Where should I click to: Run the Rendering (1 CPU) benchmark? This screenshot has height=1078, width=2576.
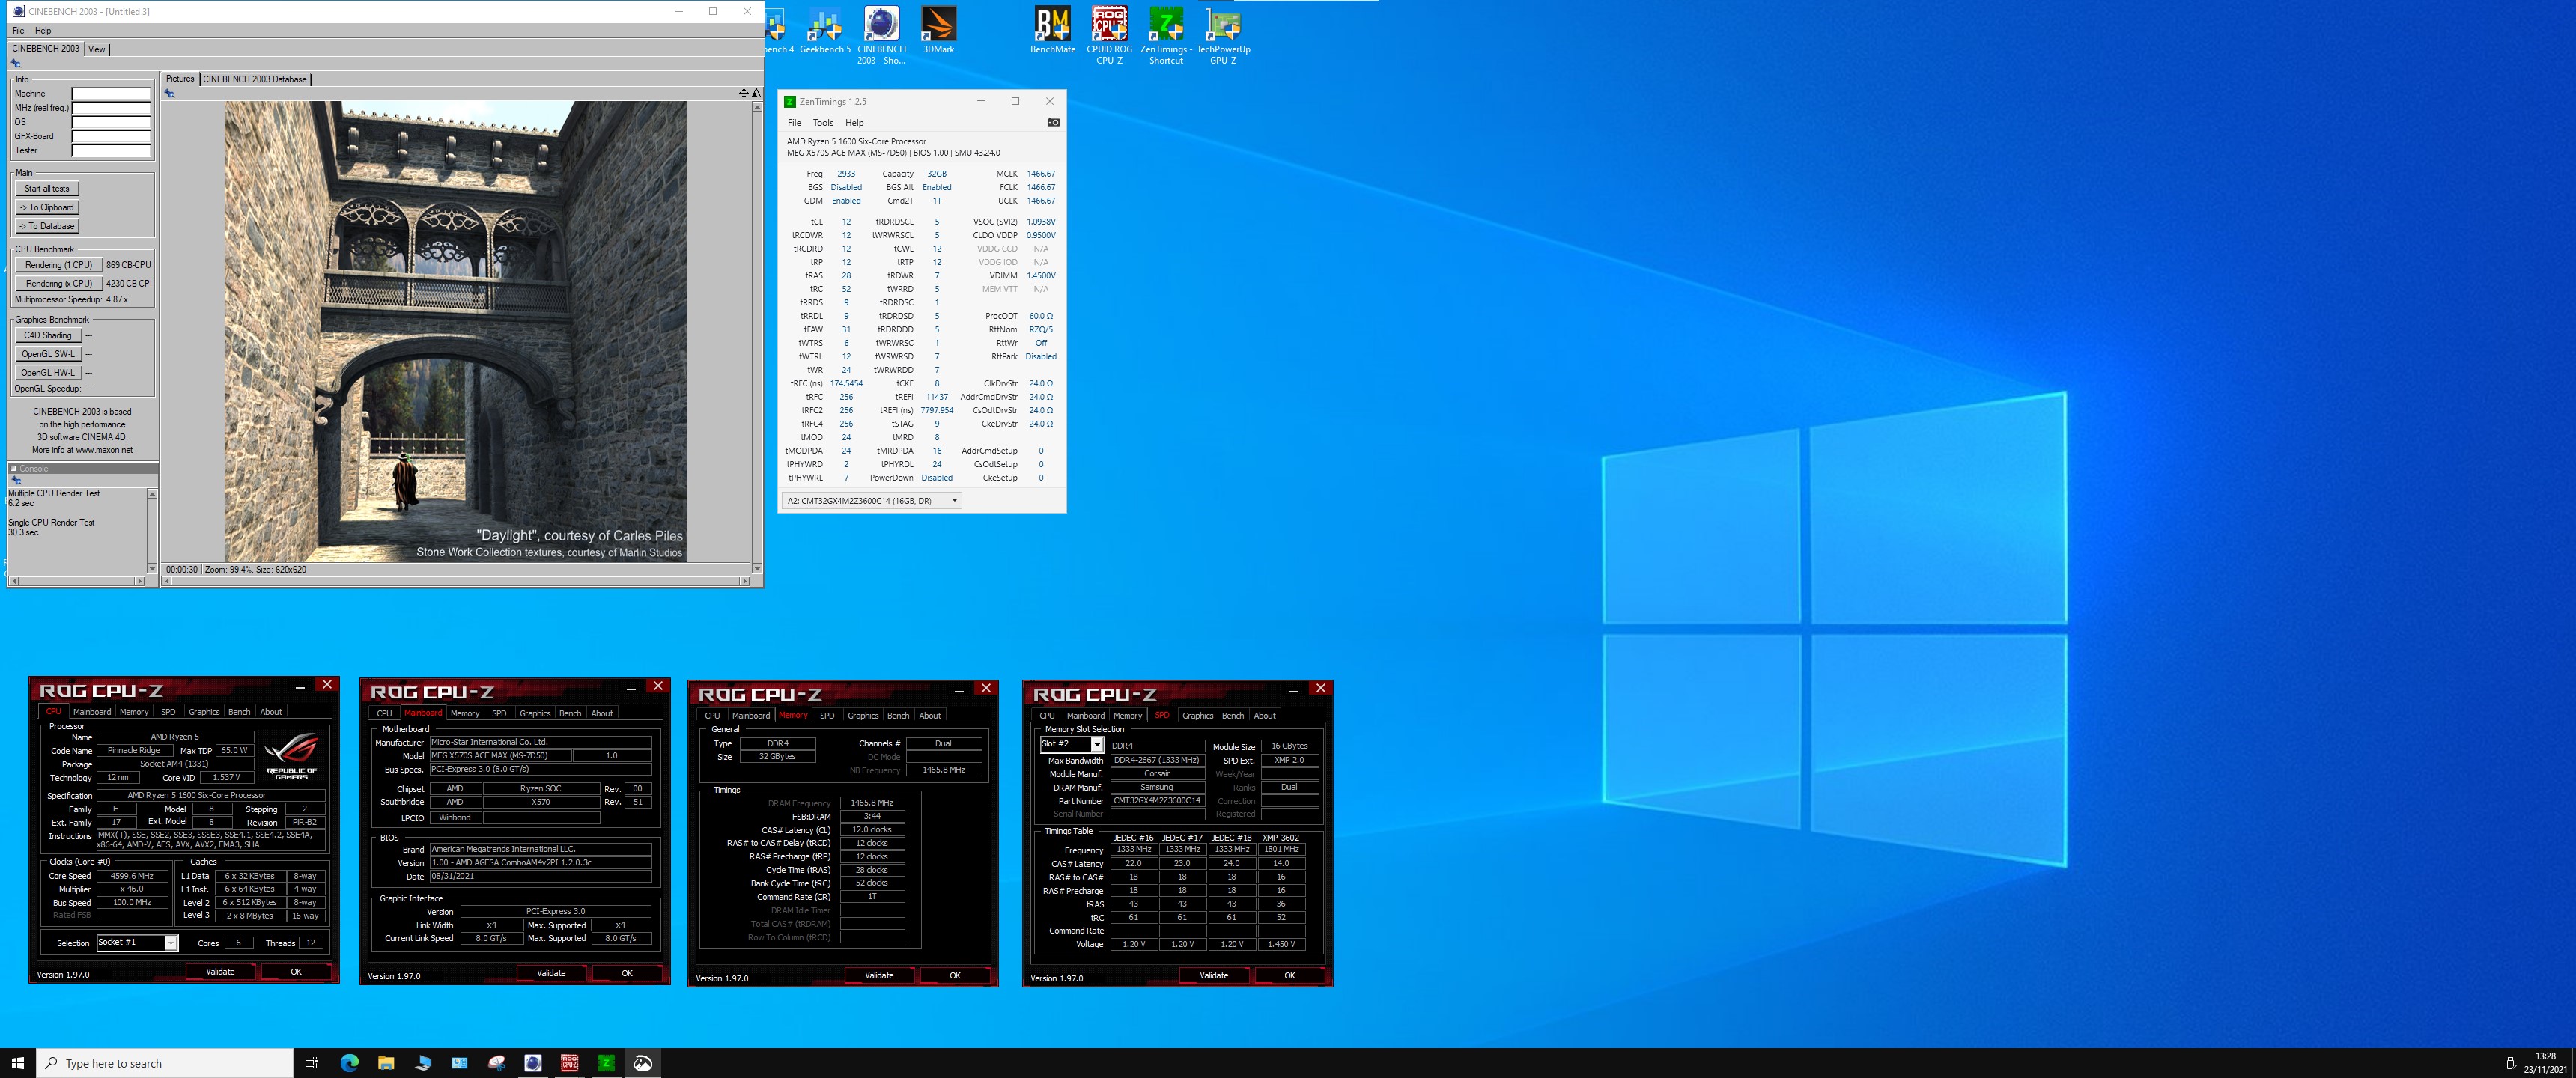click(x=58, y=265)
